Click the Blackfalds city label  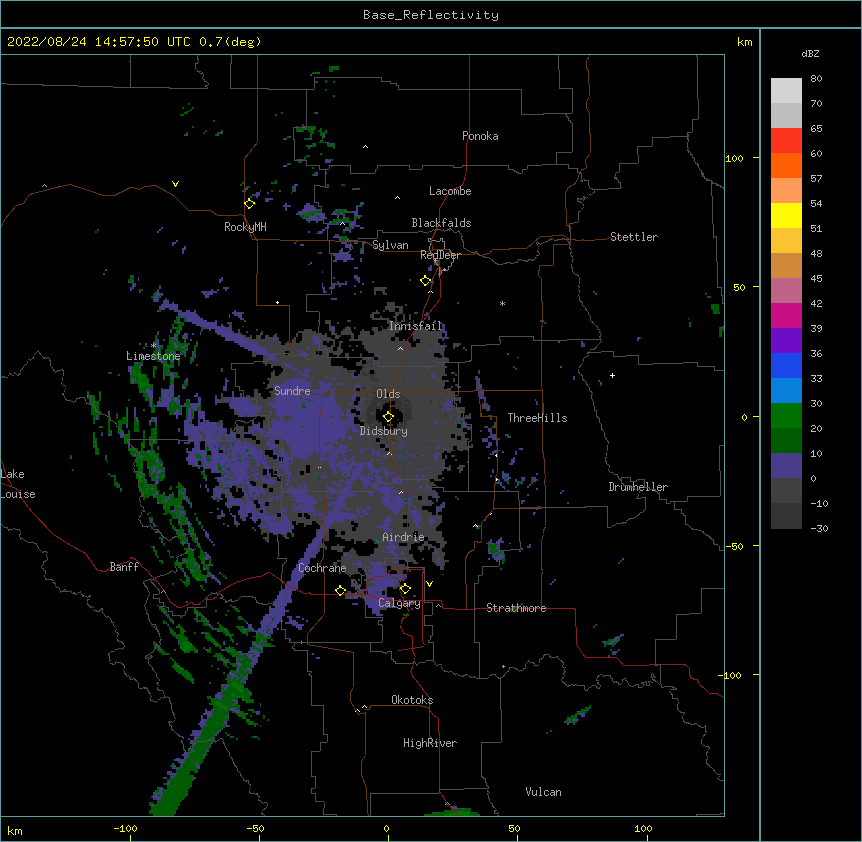441,223
